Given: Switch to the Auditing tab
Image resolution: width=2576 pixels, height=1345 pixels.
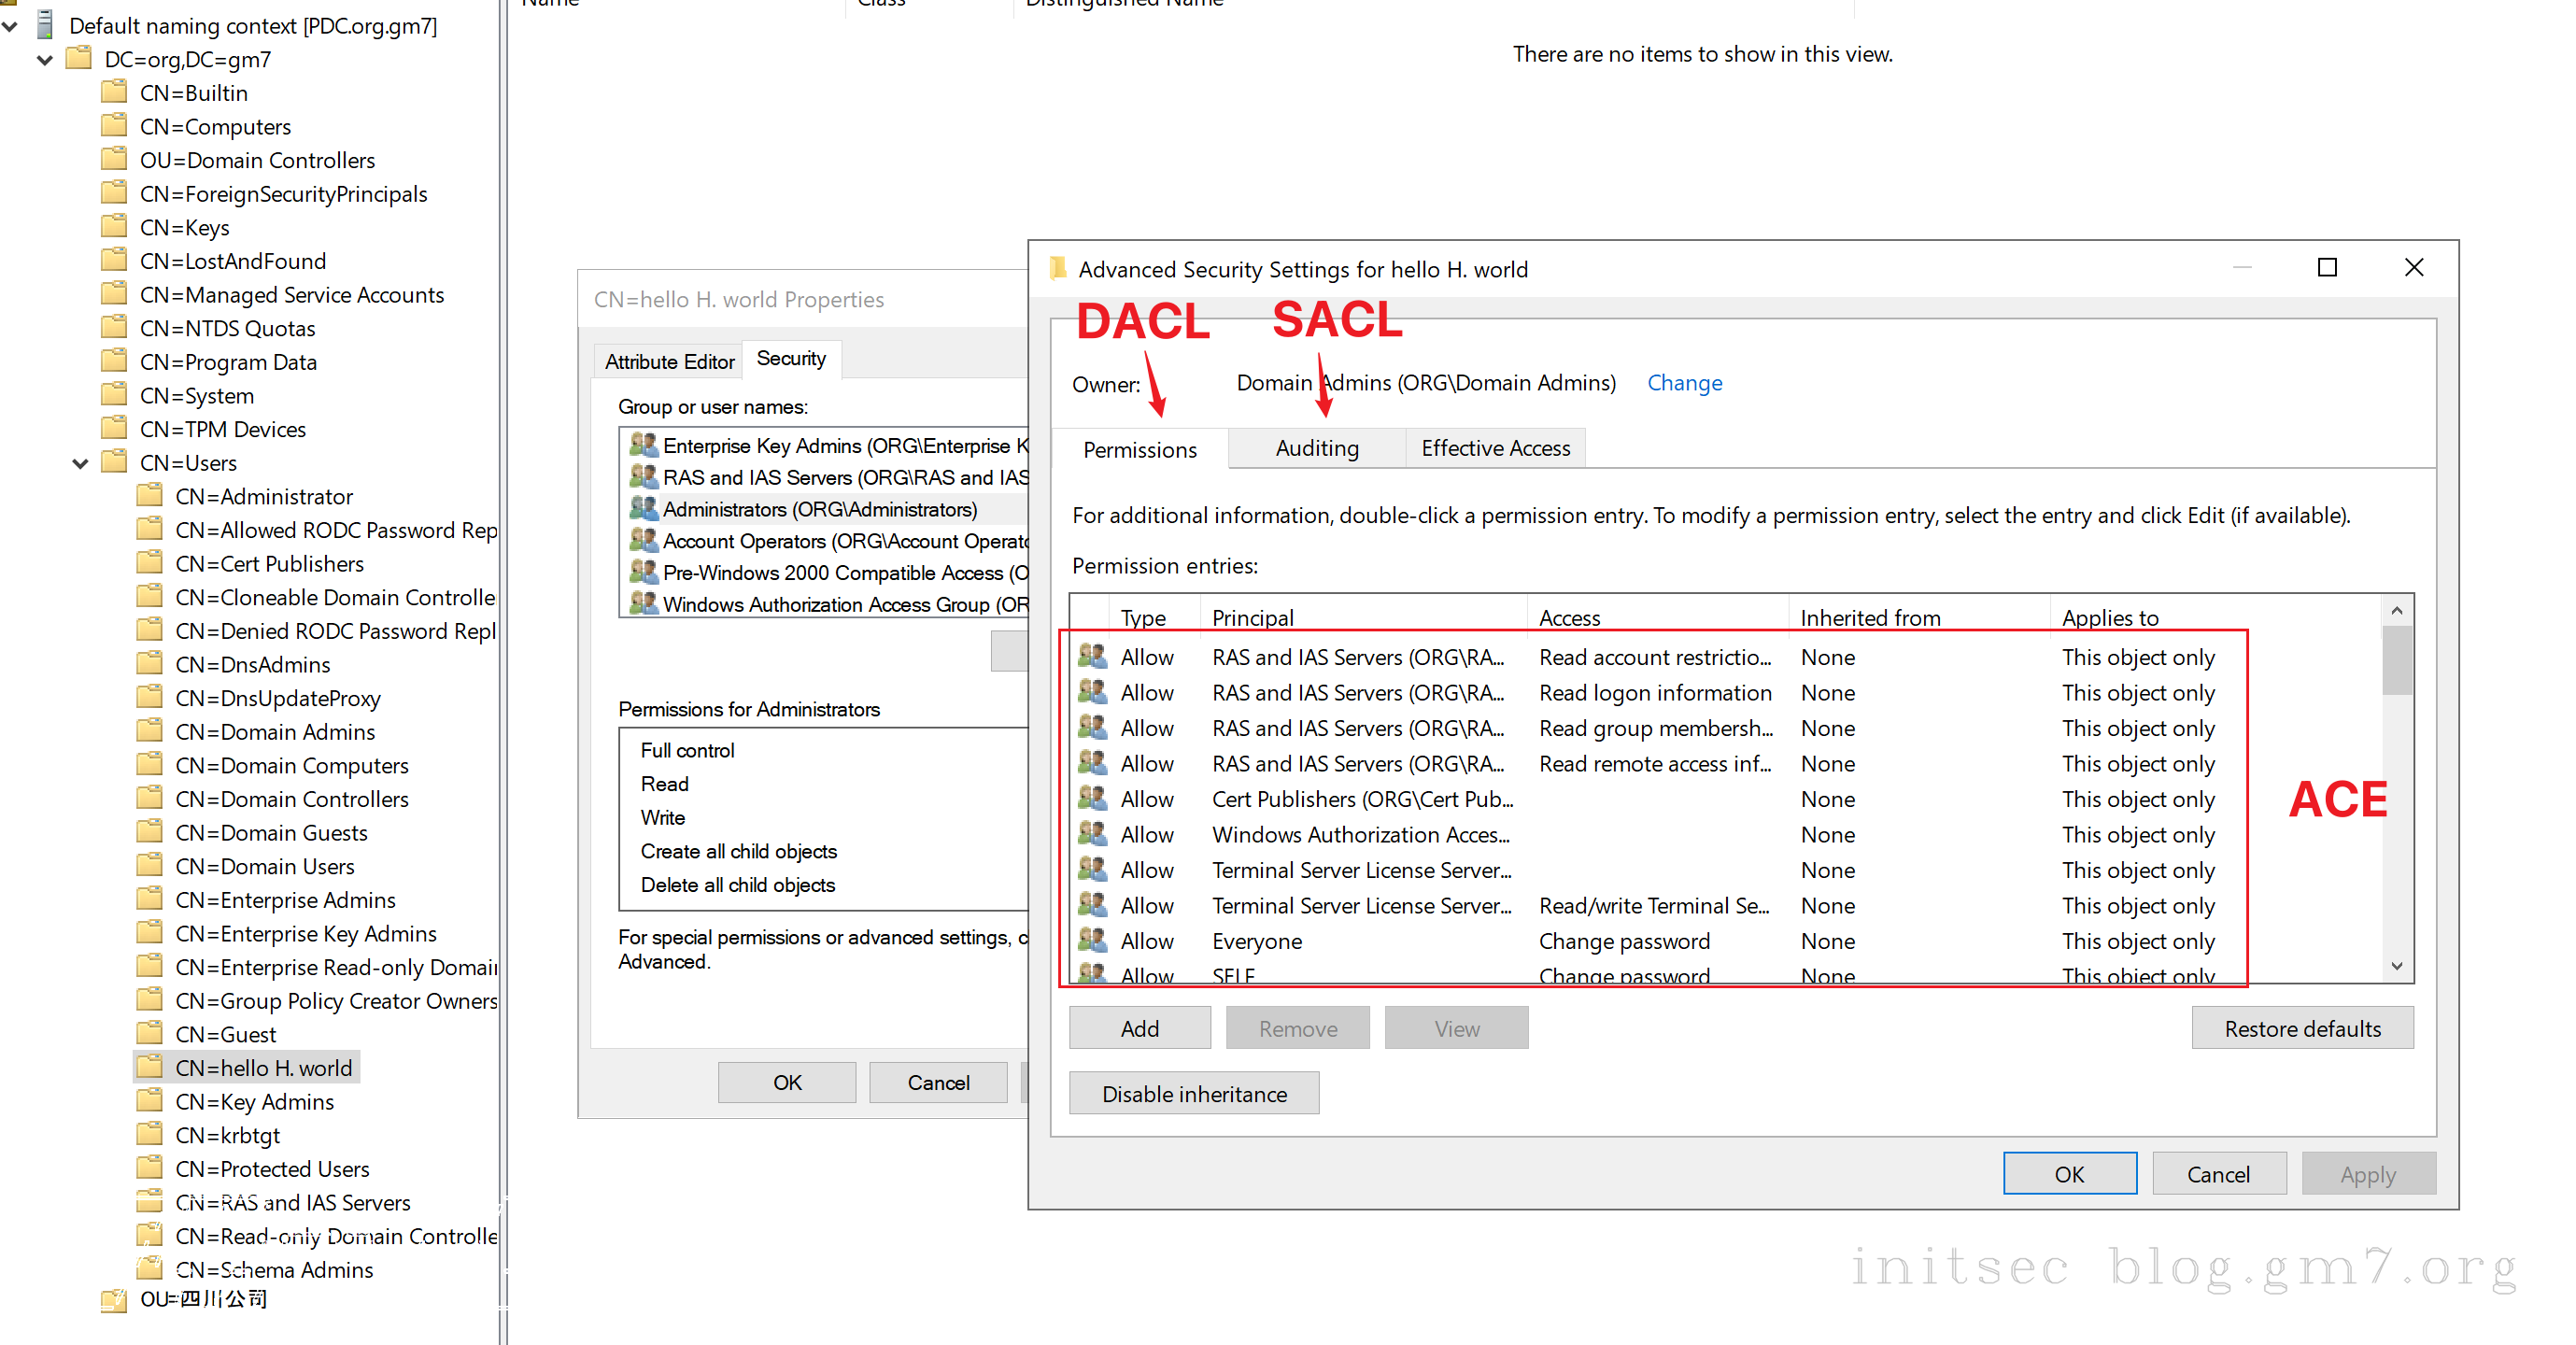Looking at the screenshot, I should [1316, 448].
